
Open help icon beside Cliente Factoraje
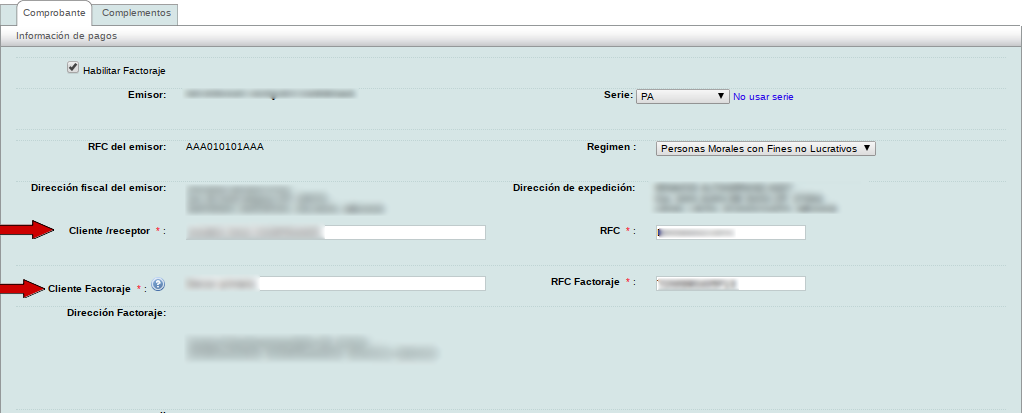click(158, 286)
